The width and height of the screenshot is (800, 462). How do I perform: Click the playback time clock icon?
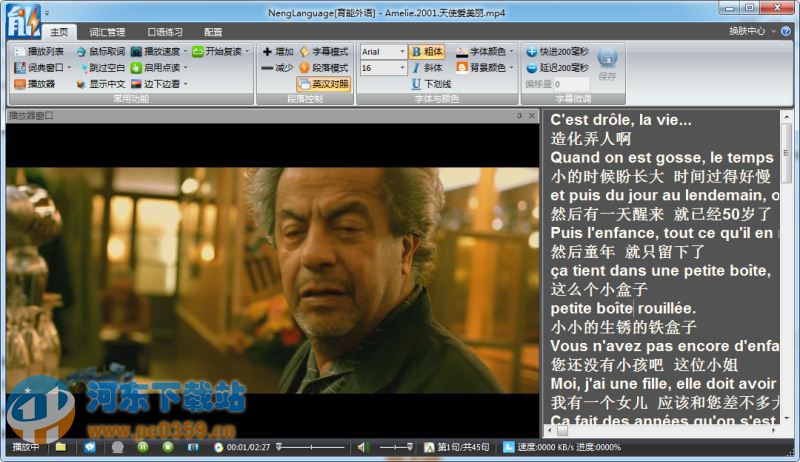[x=218, y=447]
